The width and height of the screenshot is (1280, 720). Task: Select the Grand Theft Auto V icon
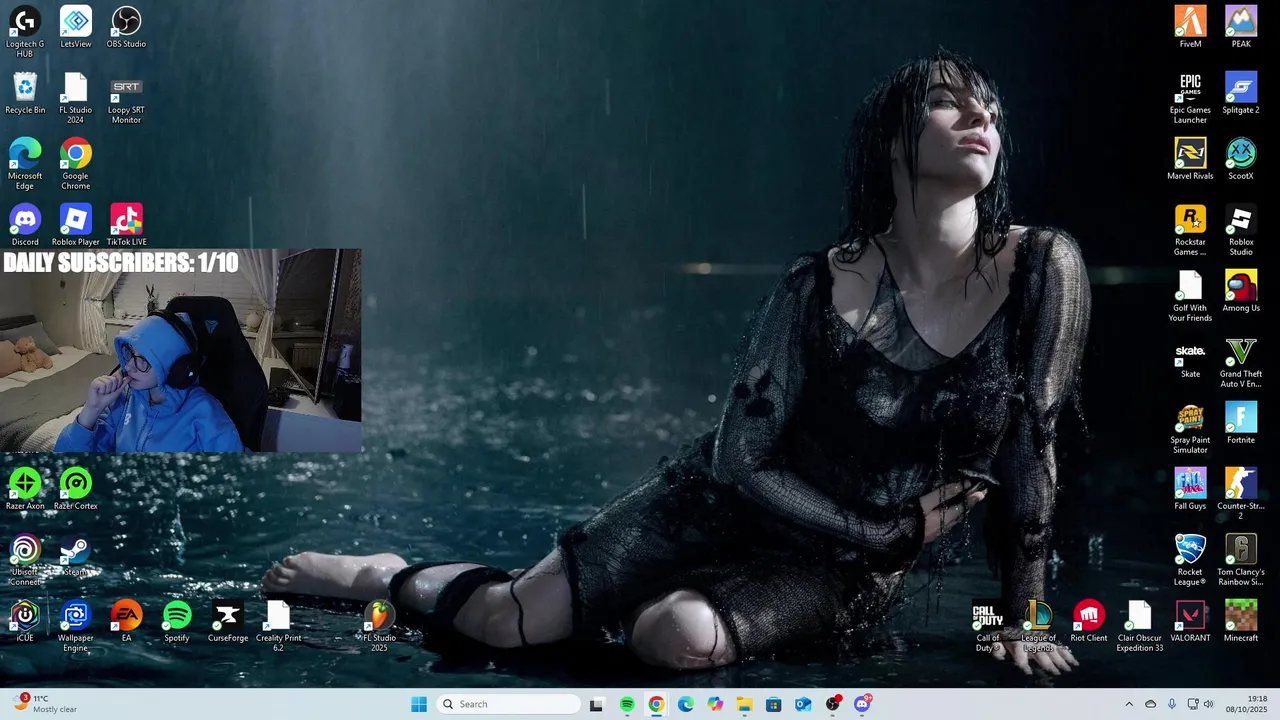pyautogui.click(x=1241, y=361)
